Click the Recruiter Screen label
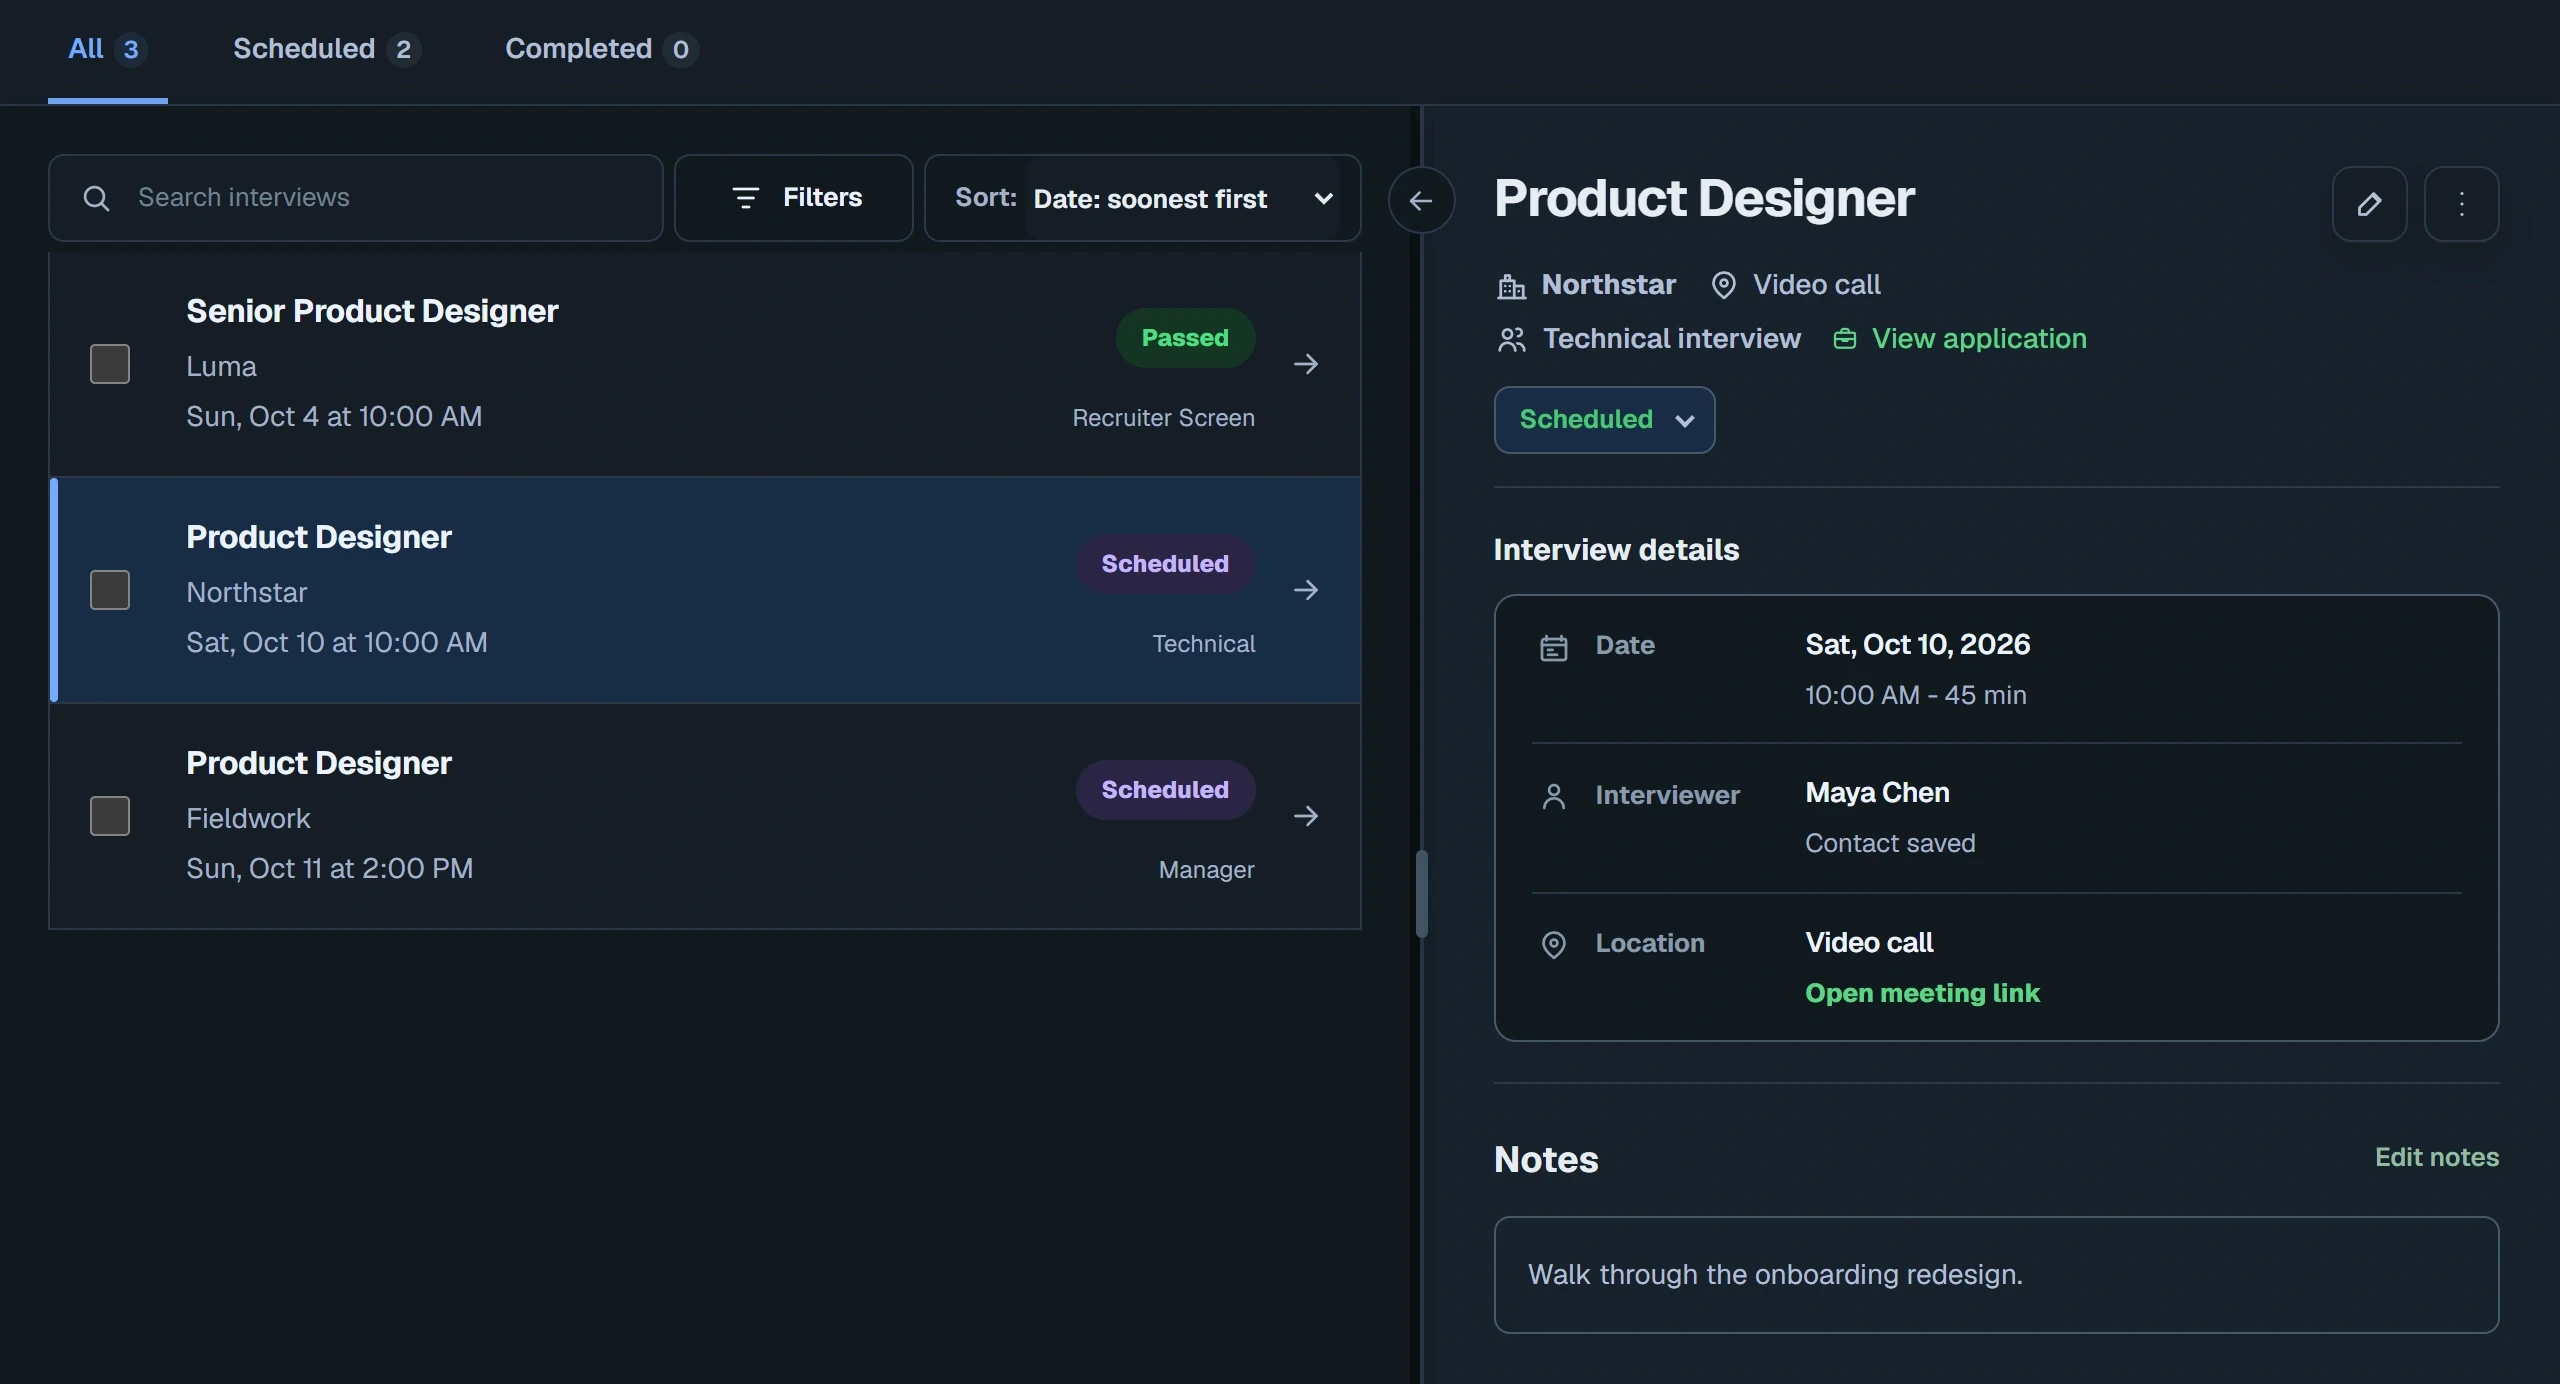The height and width of the screenshot is (1384, 2560). coord(1163,418)
